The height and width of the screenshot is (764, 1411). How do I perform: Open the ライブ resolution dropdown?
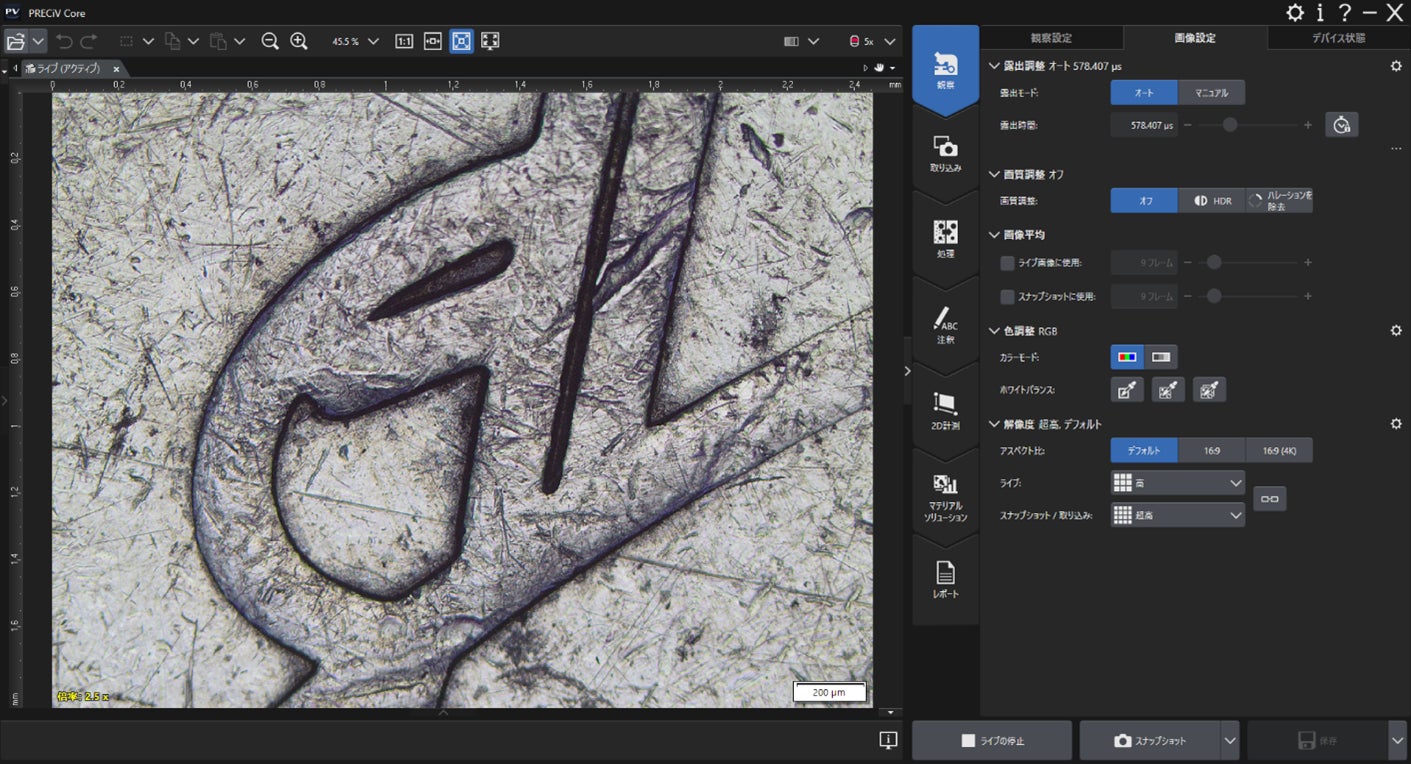click(x=1178, y=483)
